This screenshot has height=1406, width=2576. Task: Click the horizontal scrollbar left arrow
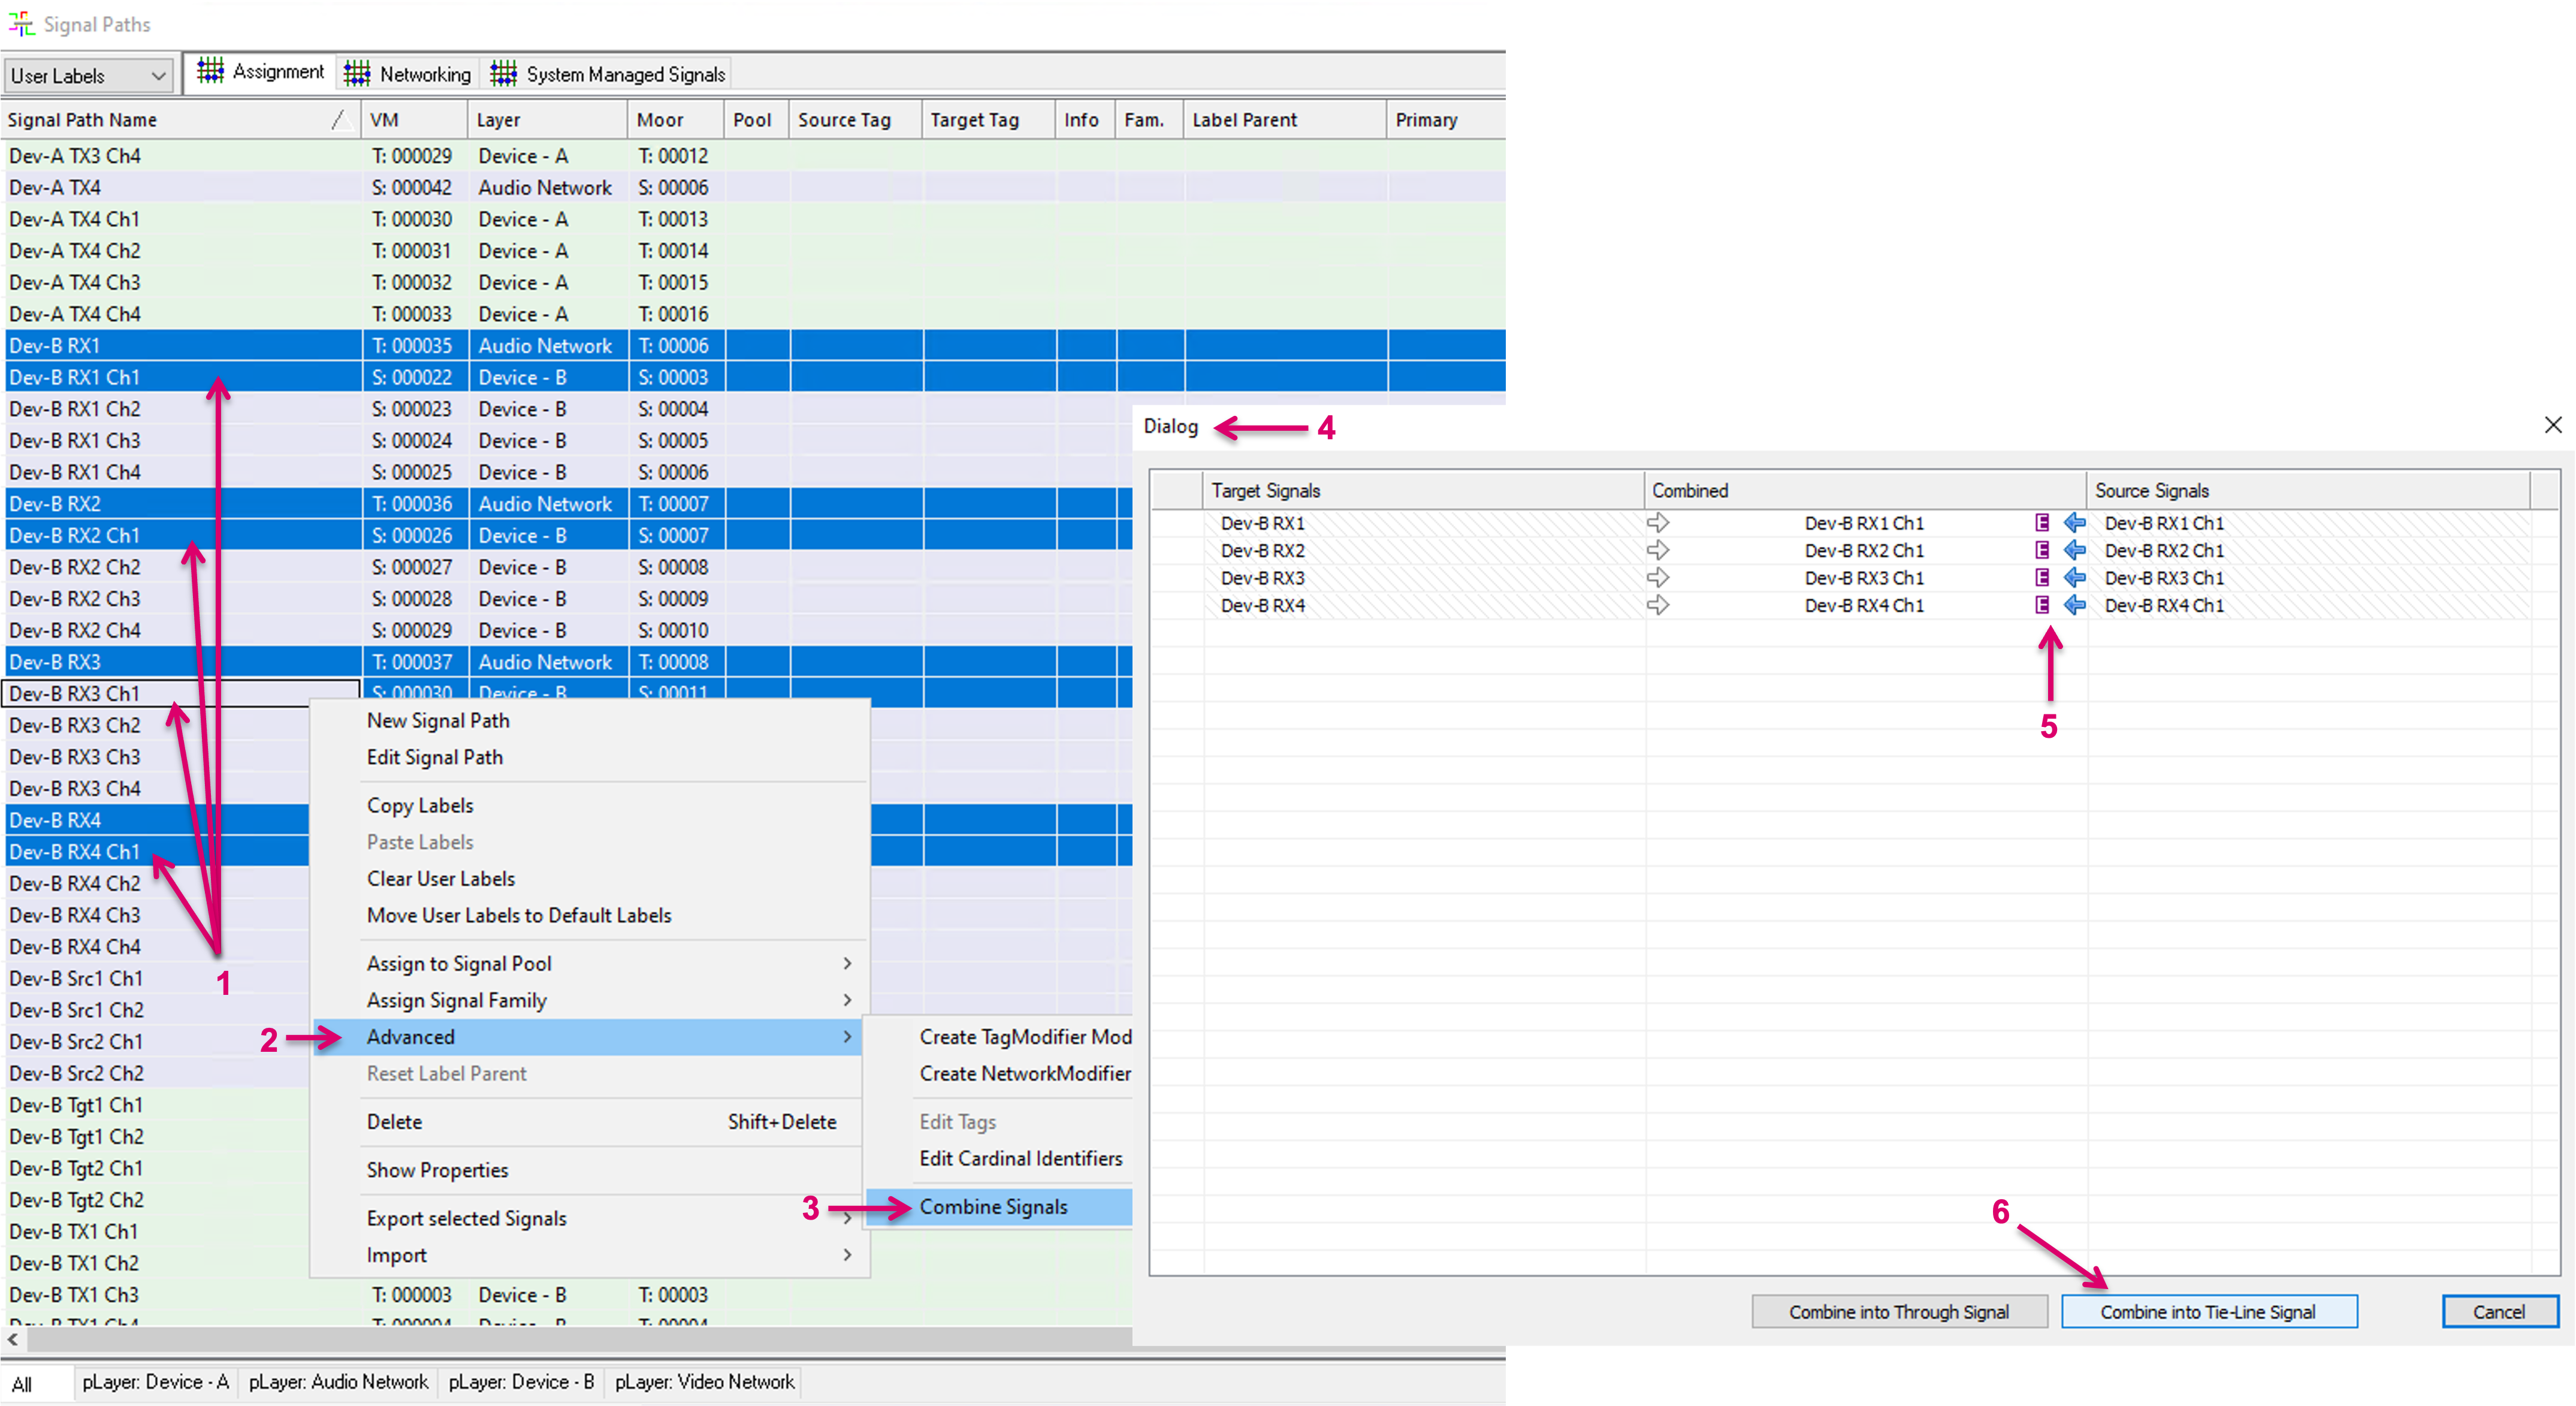tap(13, 1338)
